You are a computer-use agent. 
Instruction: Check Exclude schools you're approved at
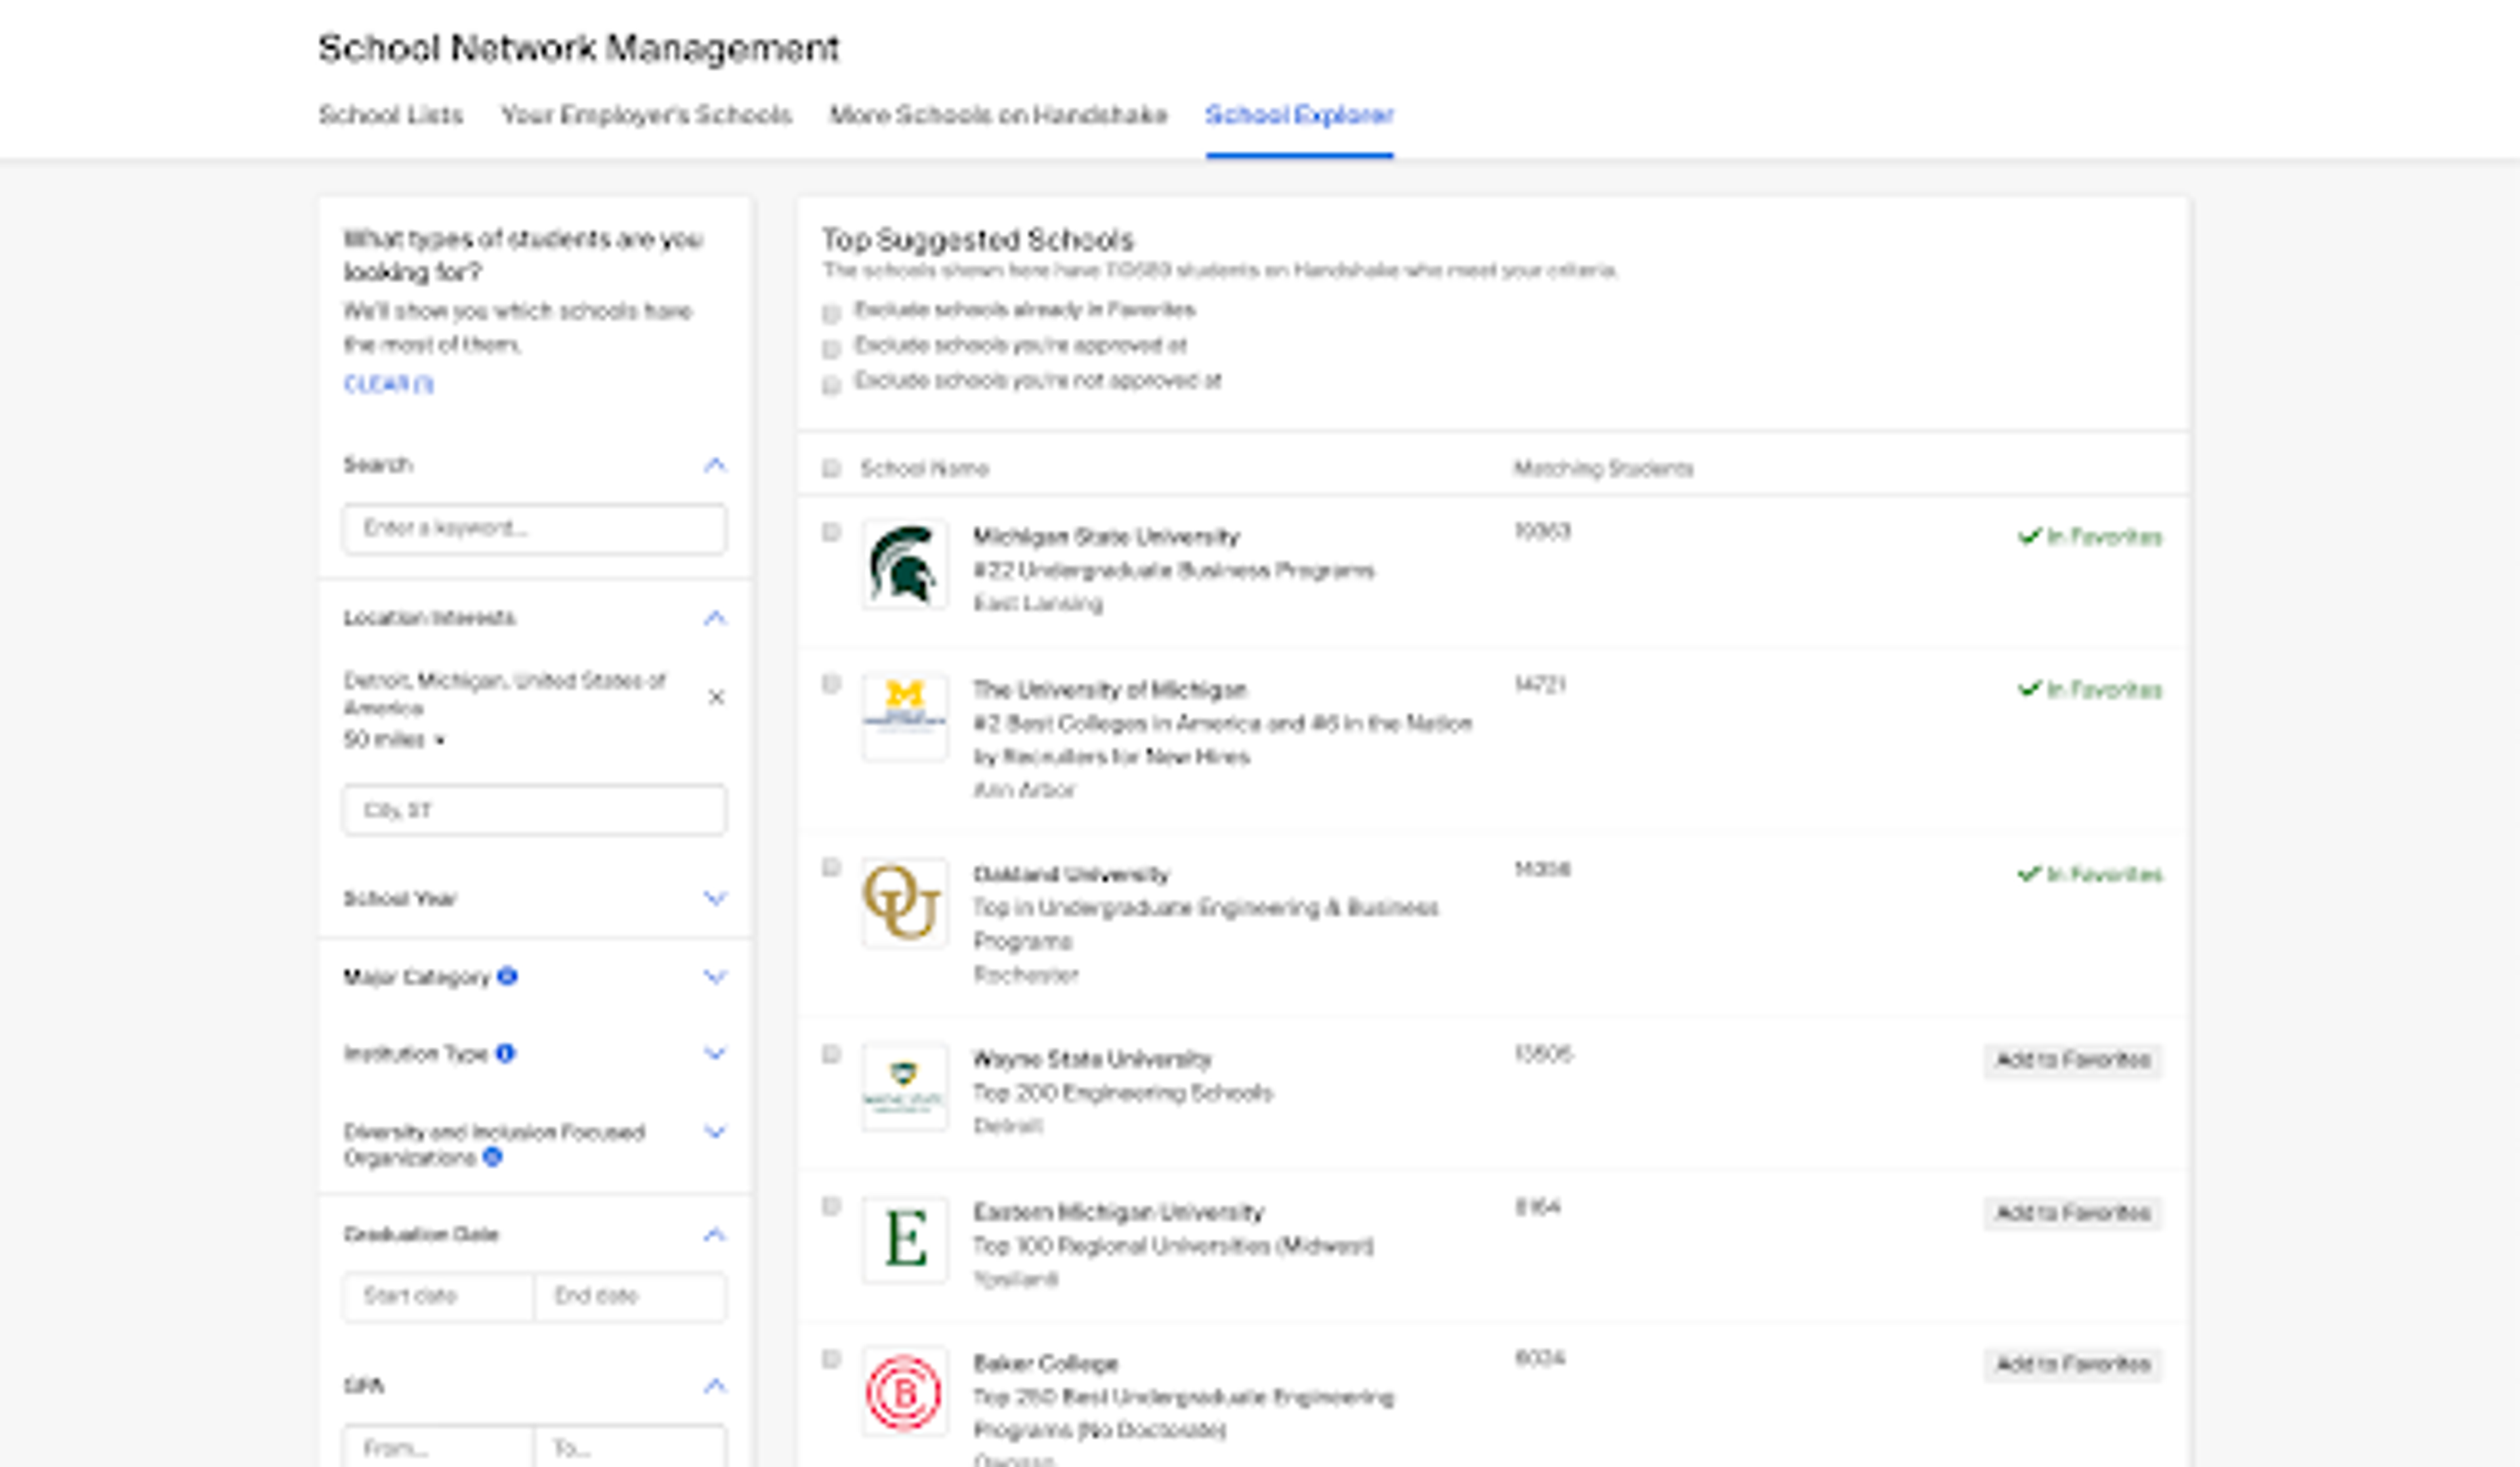(x=831, y=349)
